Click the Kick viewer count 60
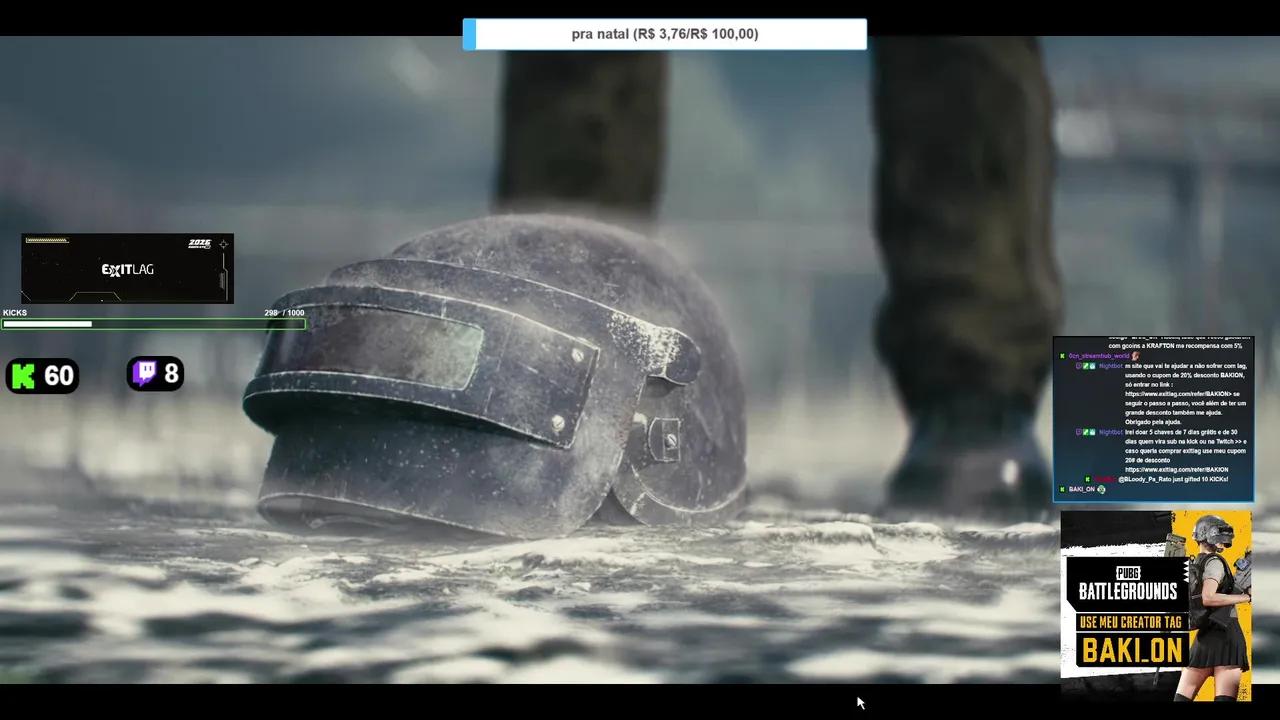 (x=59, y=376)
